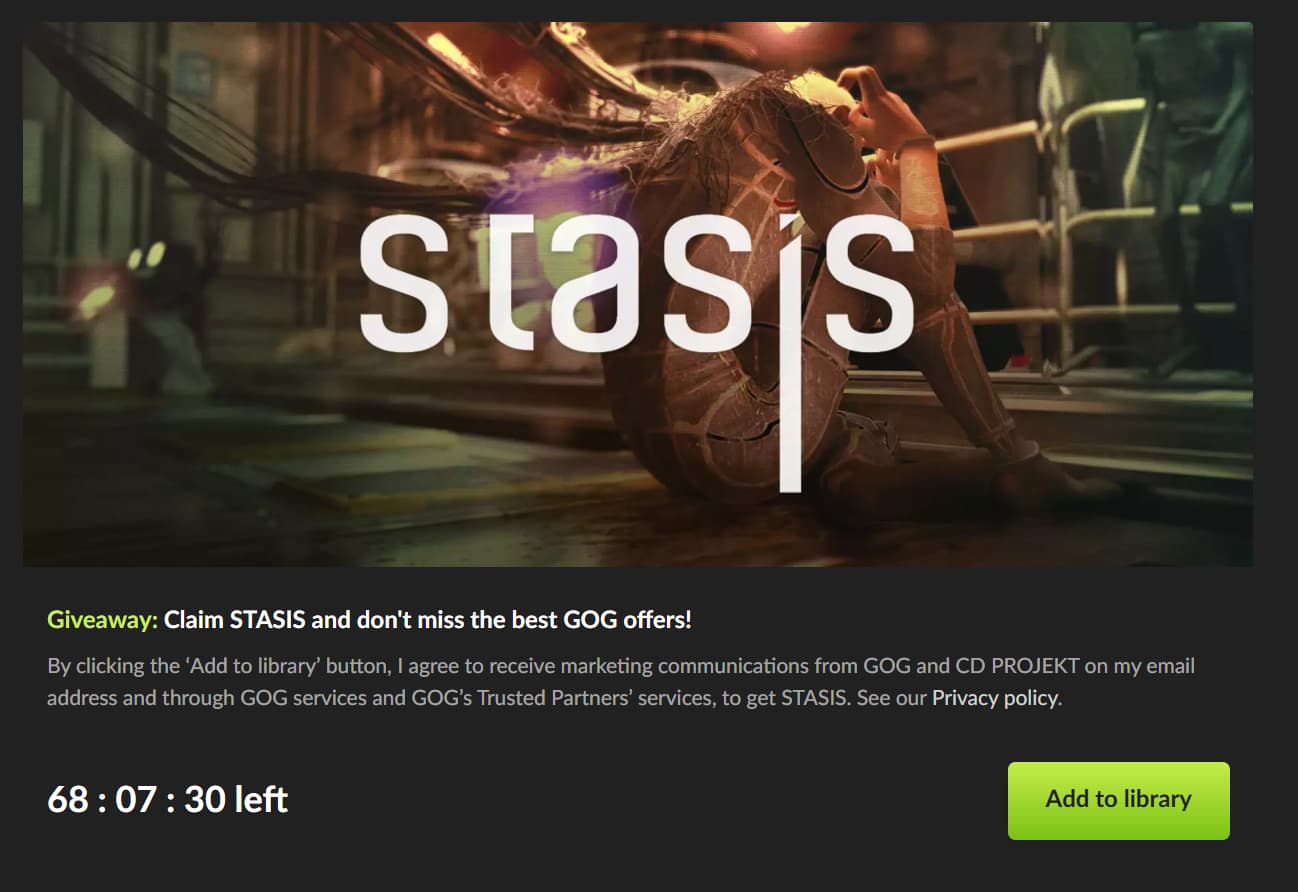This screenshot has height=892, width=1298.
Task: Click the white STASIS logo on the banner
Action: coord(636,300)
